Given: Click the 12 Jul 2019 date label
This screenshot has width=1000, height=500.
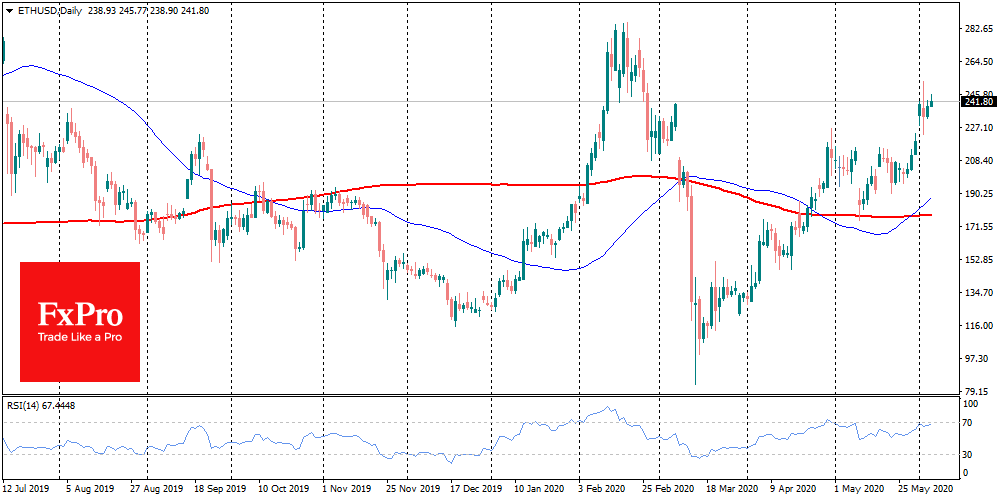Looking at the screenshot, I should pyautogui.click(x=27, y=487).
